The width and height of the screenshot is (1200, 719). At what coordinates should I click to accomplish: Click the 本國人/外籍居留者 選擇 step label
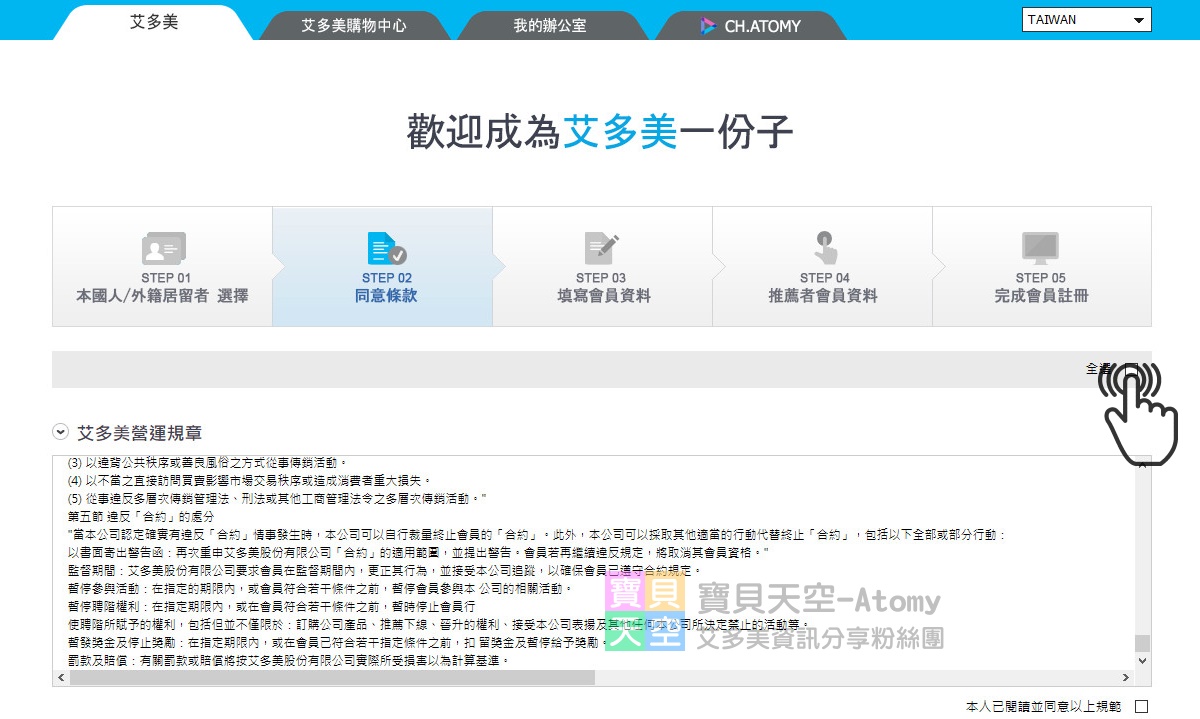162,296
